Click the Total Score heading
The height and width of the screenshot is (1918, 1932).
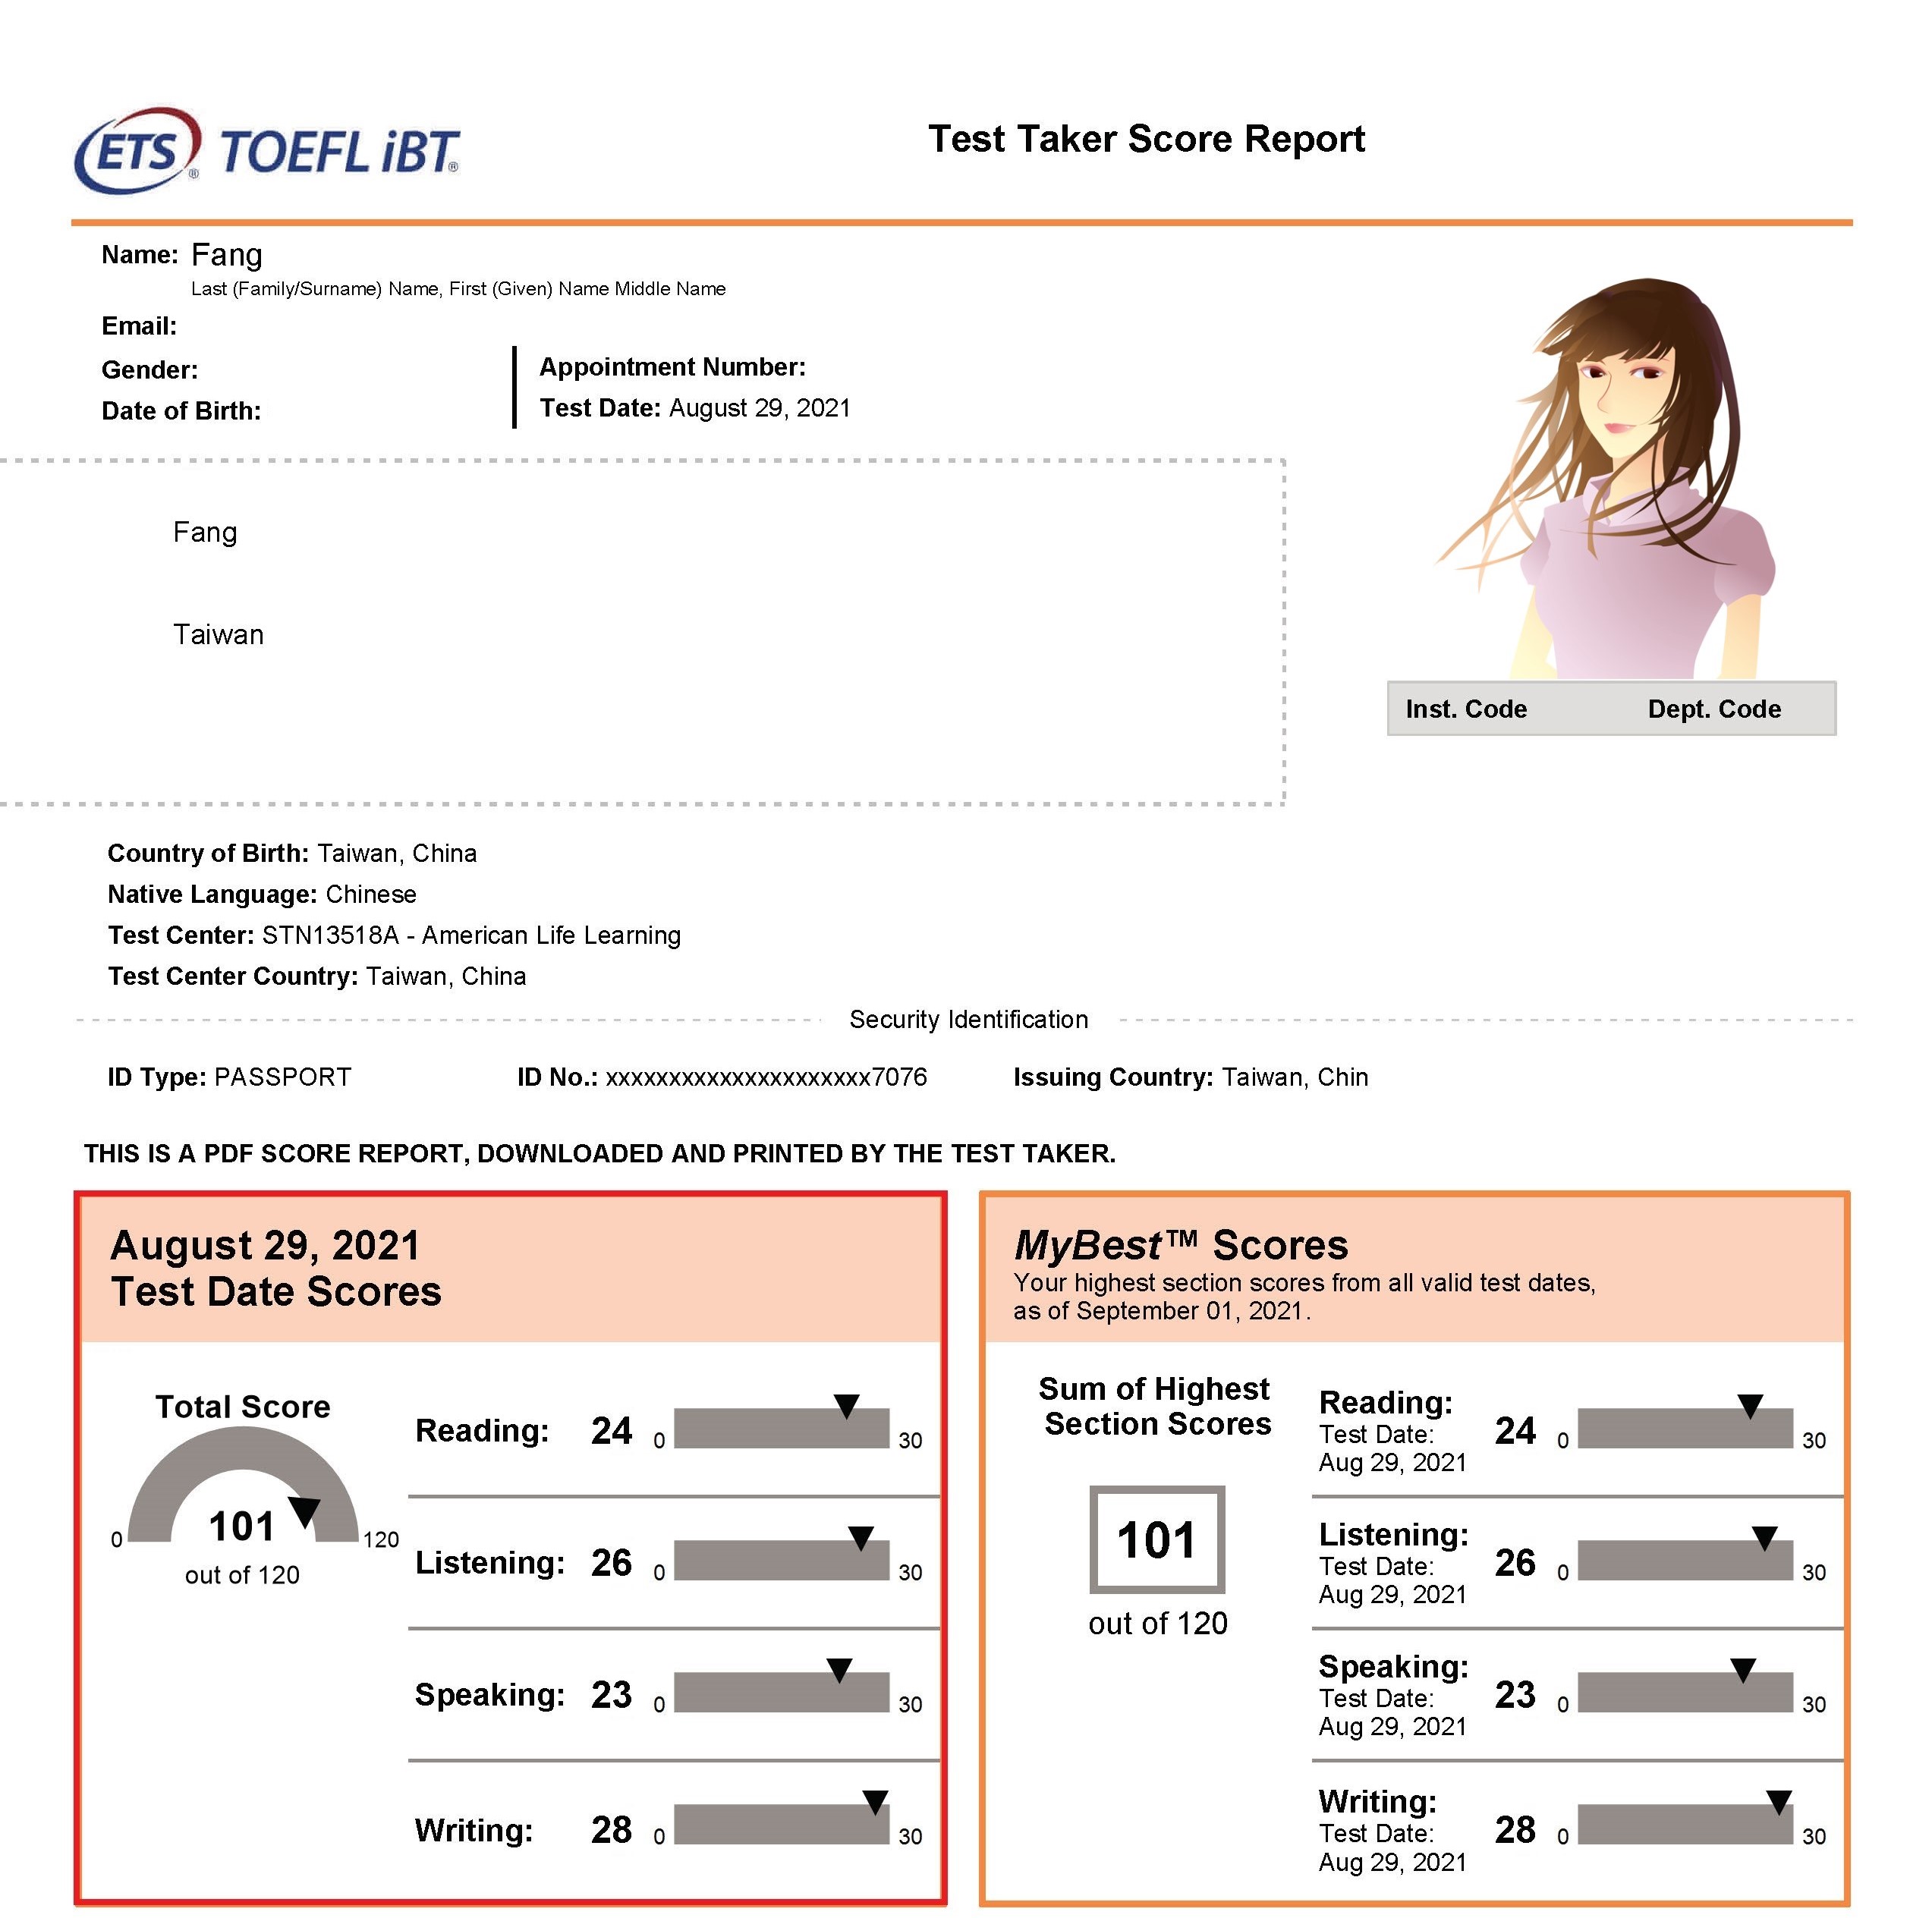click(242, 1407)
